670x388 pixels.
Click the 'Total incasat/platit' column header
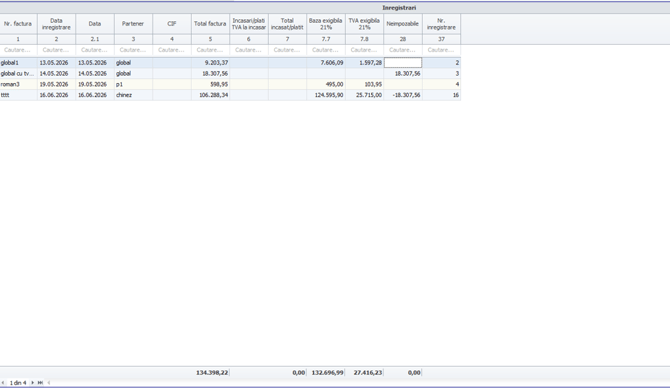pyautogui.click(x=288, y=24)
